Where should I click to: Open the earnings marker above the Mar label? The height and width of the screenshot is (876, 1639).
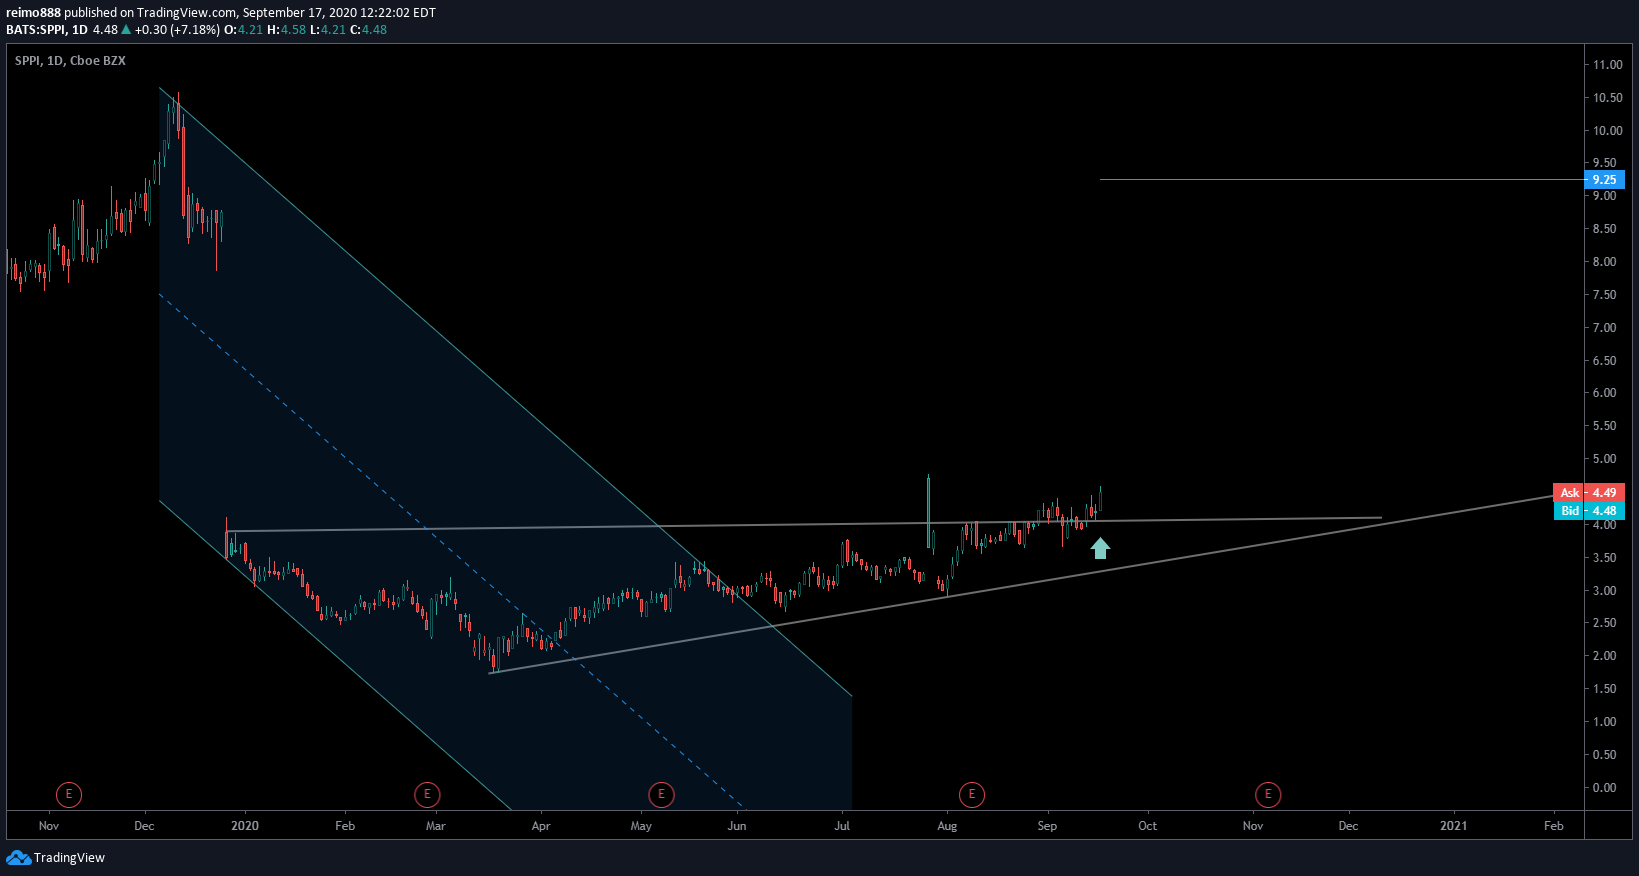pos(427,795)
